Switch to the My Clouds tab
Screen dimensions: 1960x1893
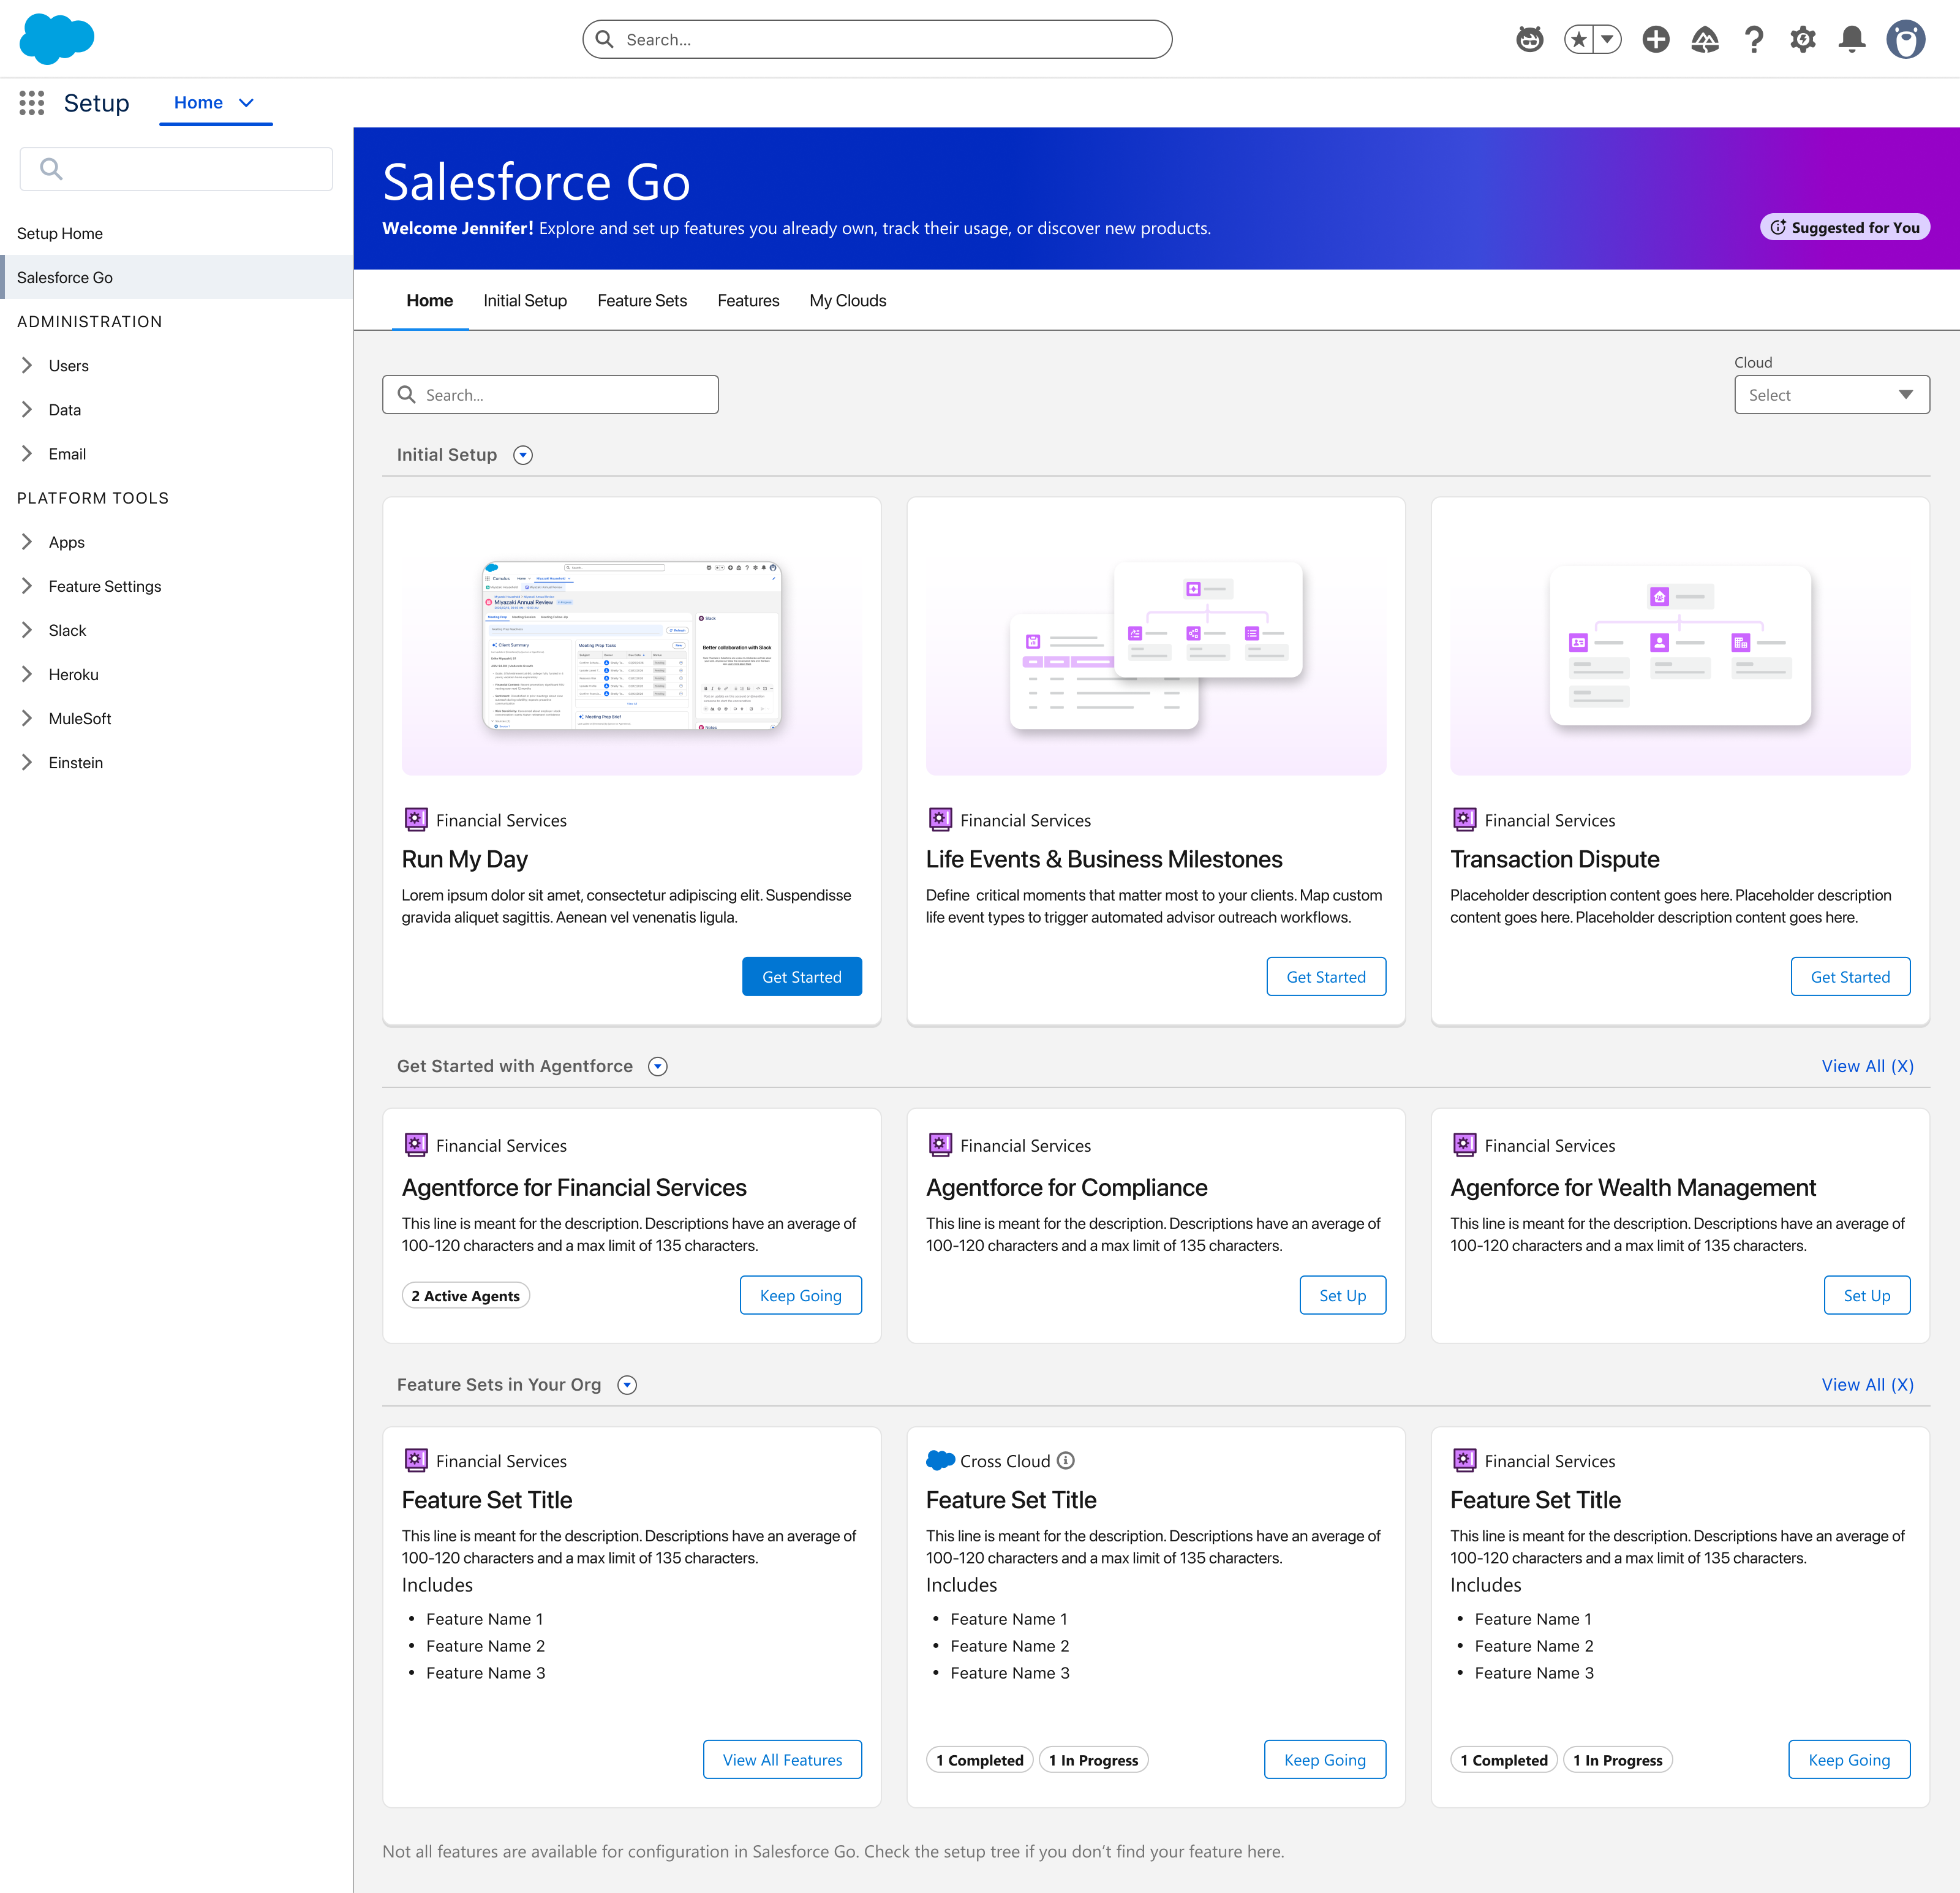pos(848,301)
